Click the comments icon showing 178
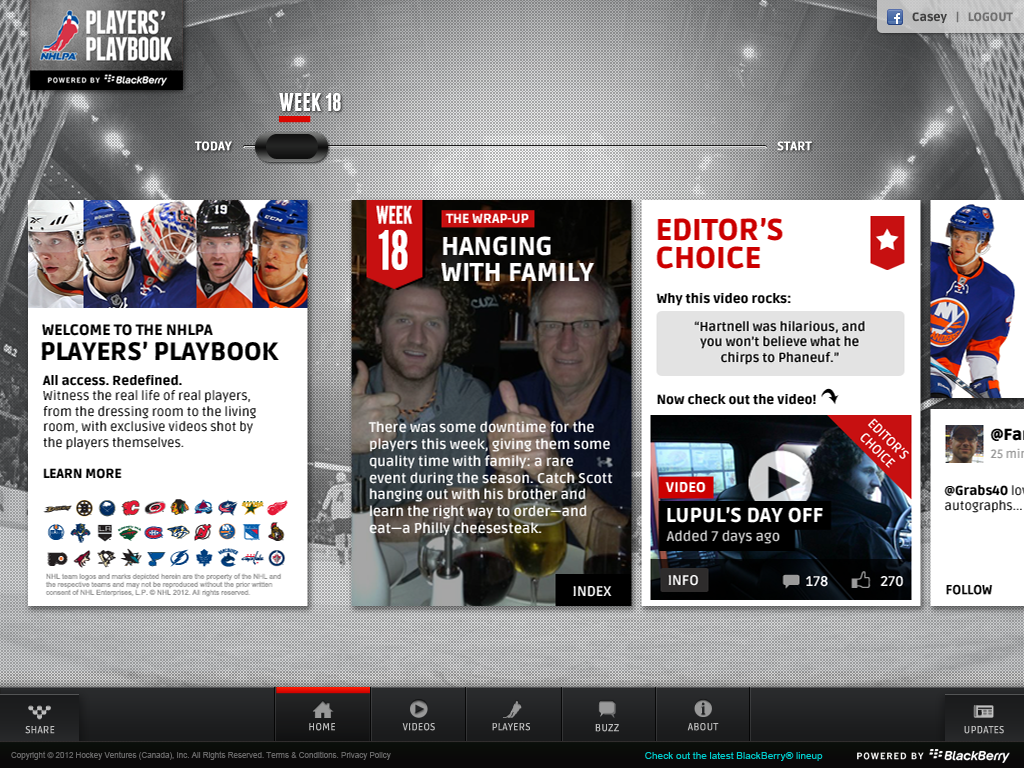1024x768 pixels. (x=790, y=581)
